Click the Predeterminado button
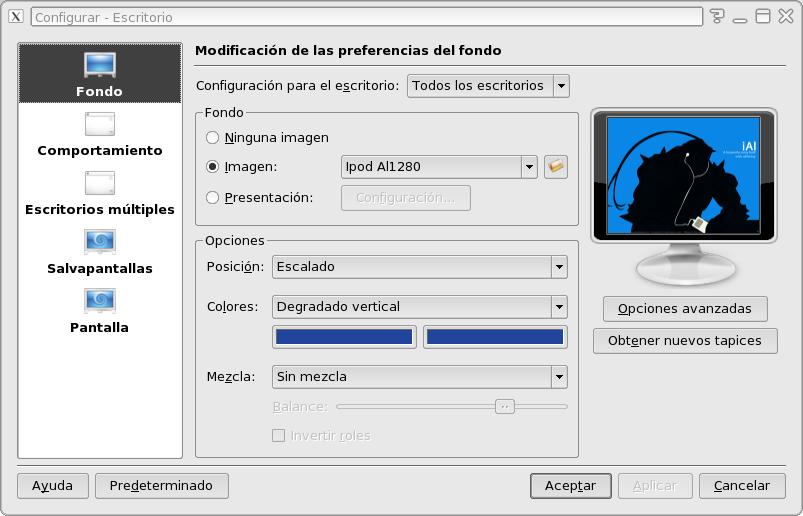 tap(162, 486)
